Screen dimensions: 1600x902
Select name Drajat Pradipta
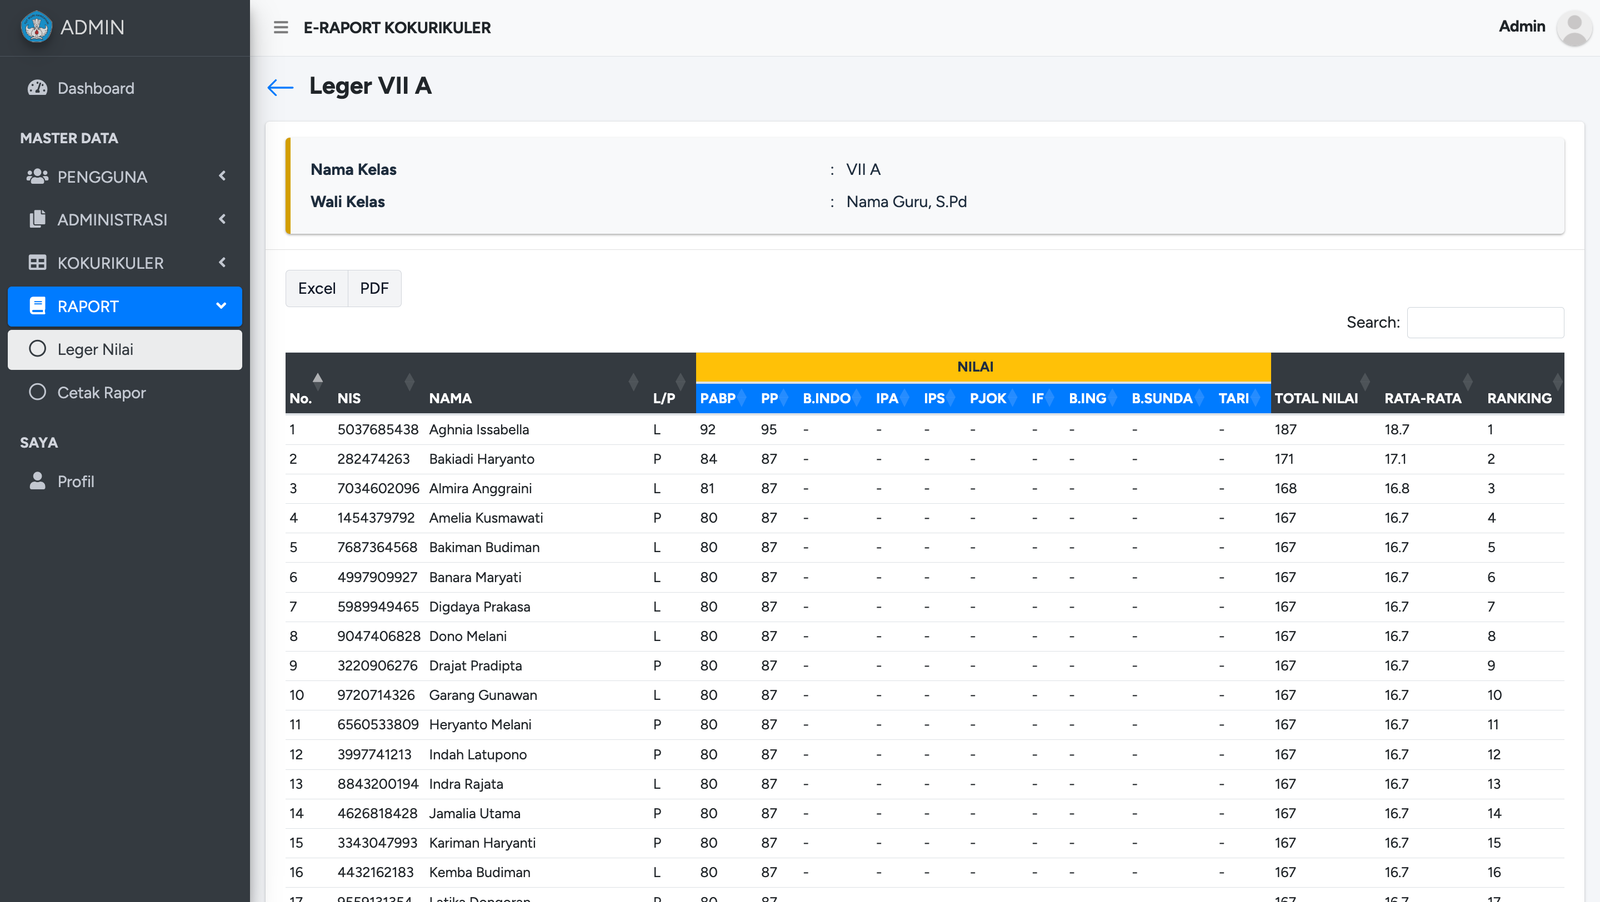coord(475,666)
